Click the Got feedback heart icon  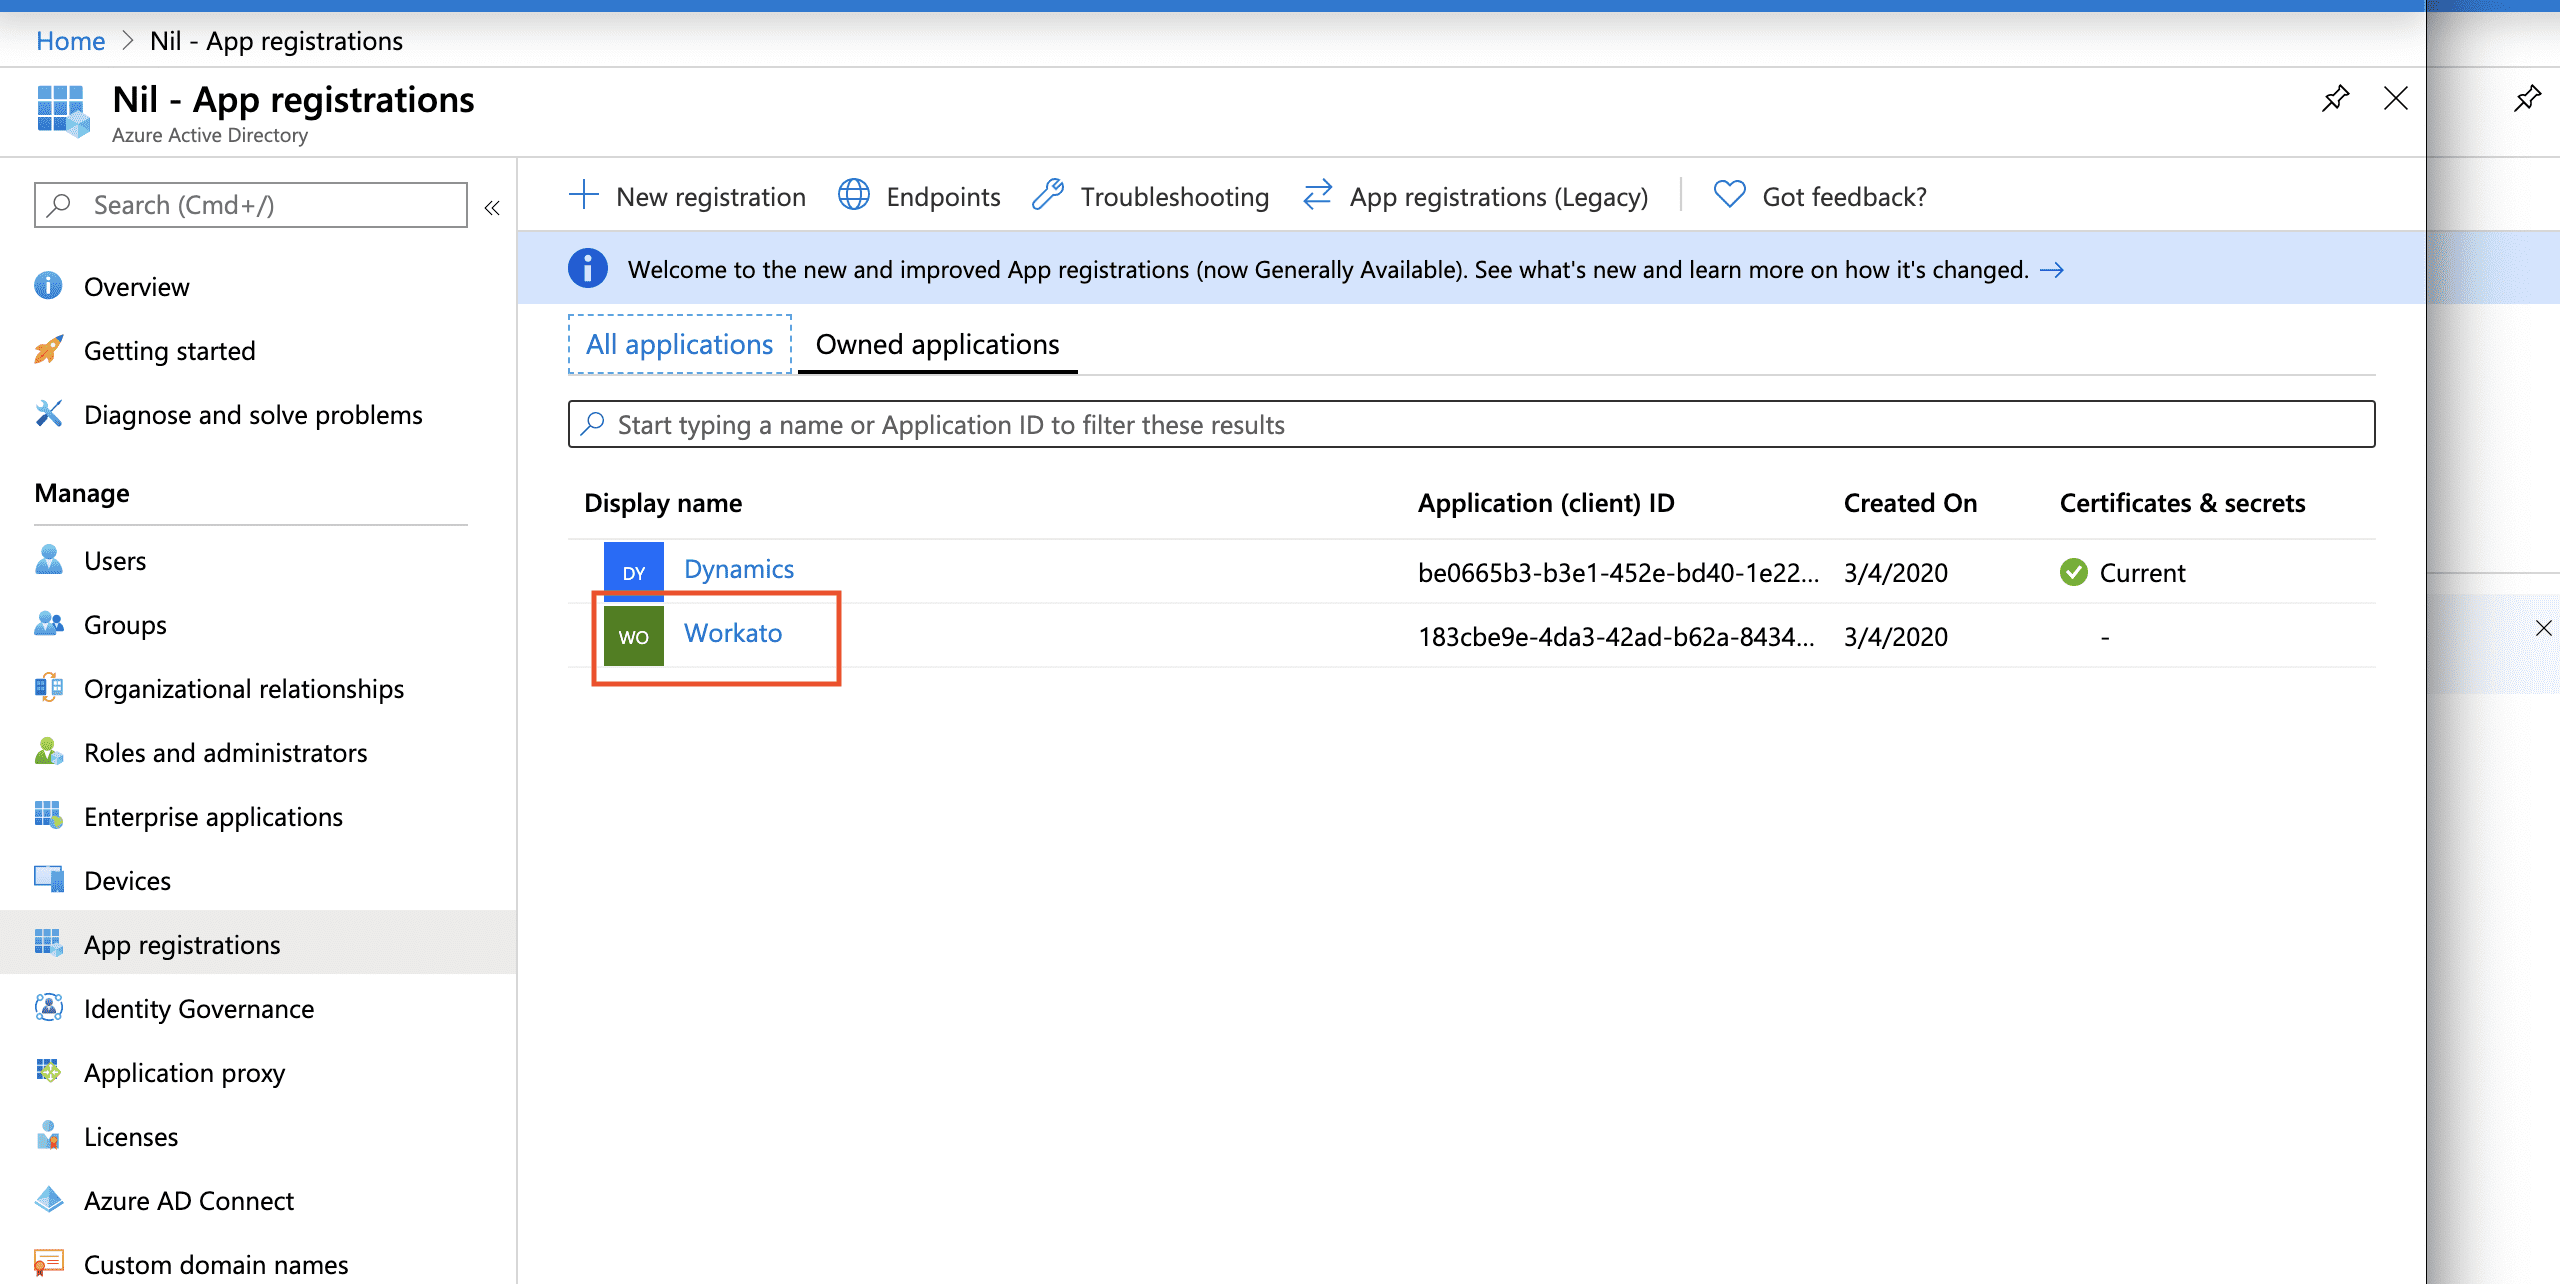[x=1729, y=195]
